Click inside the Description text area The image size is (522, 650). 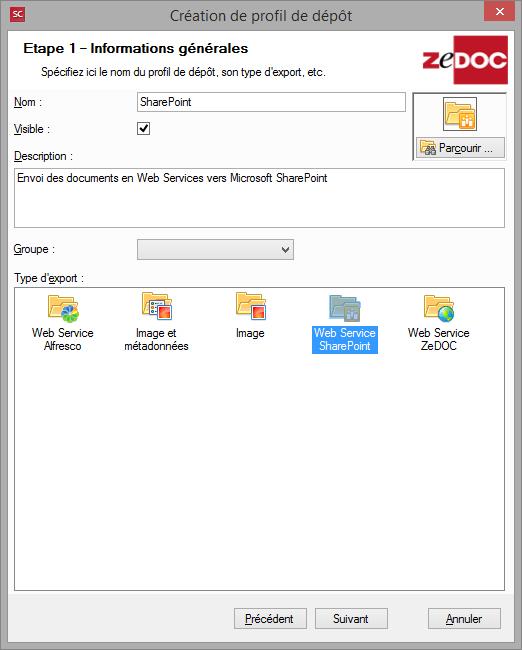[260, 198]
